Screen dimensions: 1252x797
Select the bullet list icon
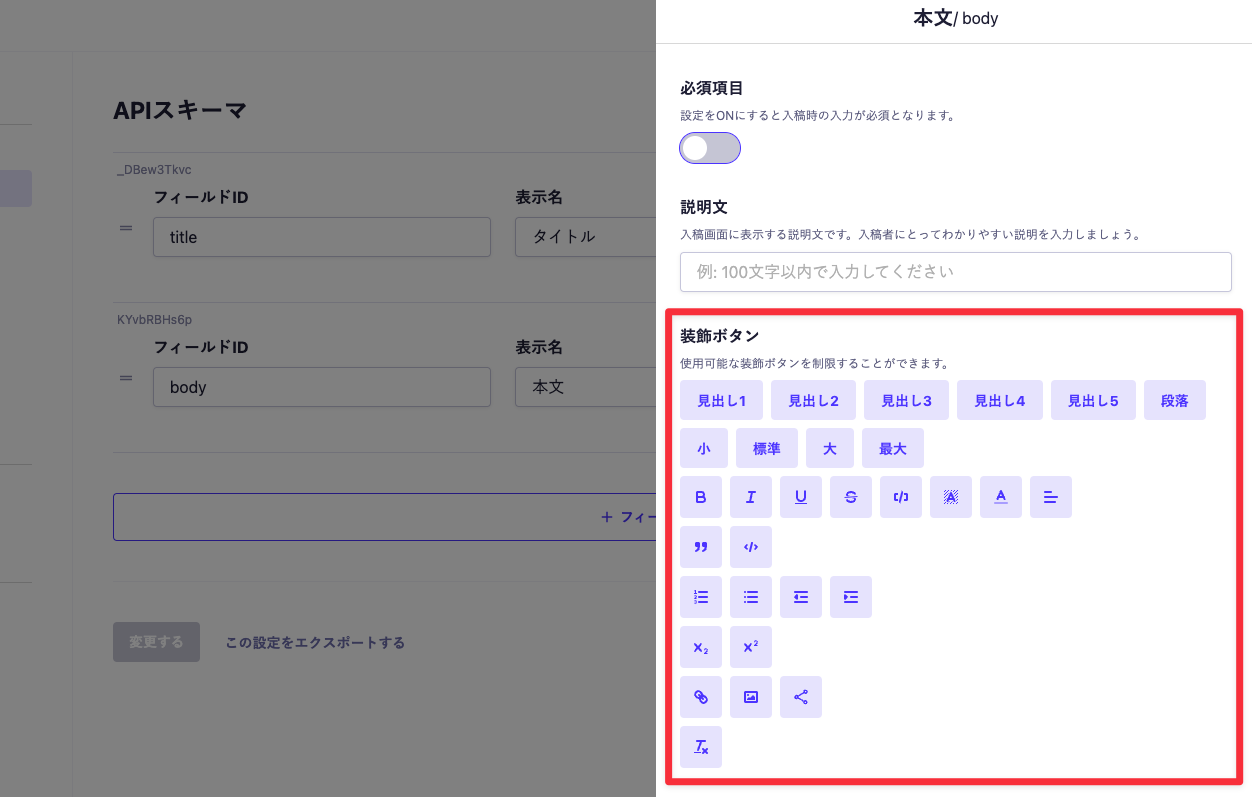(751, 597)
